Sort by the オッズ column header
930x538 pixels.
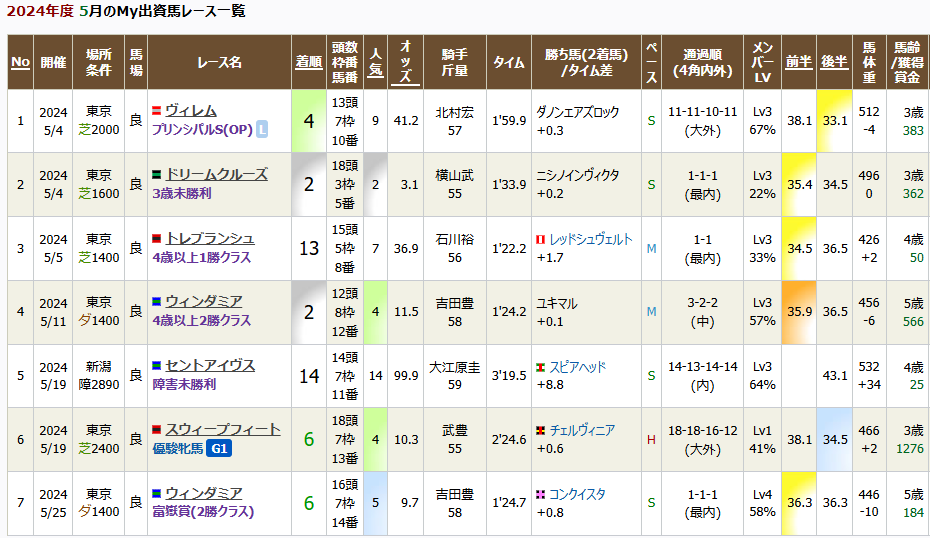coord(405,62)
